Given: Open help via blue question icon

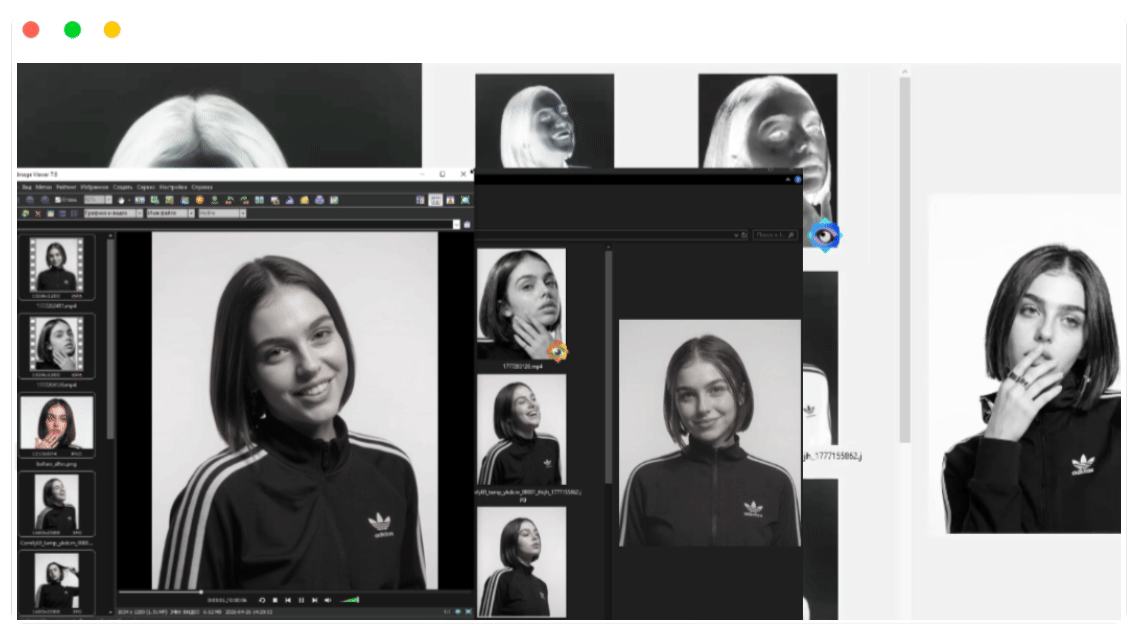Looking at the screenshot, I should pyautogui.click(x=797, y=179).
